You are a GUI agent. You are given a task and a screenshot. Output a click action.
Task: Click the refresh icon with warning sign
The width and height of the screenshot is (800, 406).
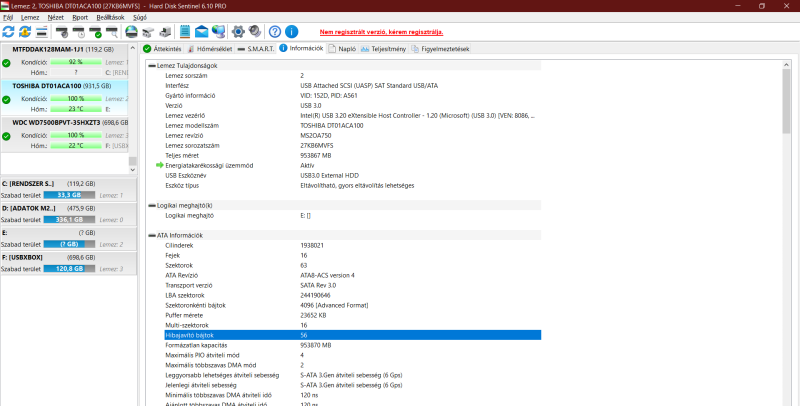coord(25,32)
